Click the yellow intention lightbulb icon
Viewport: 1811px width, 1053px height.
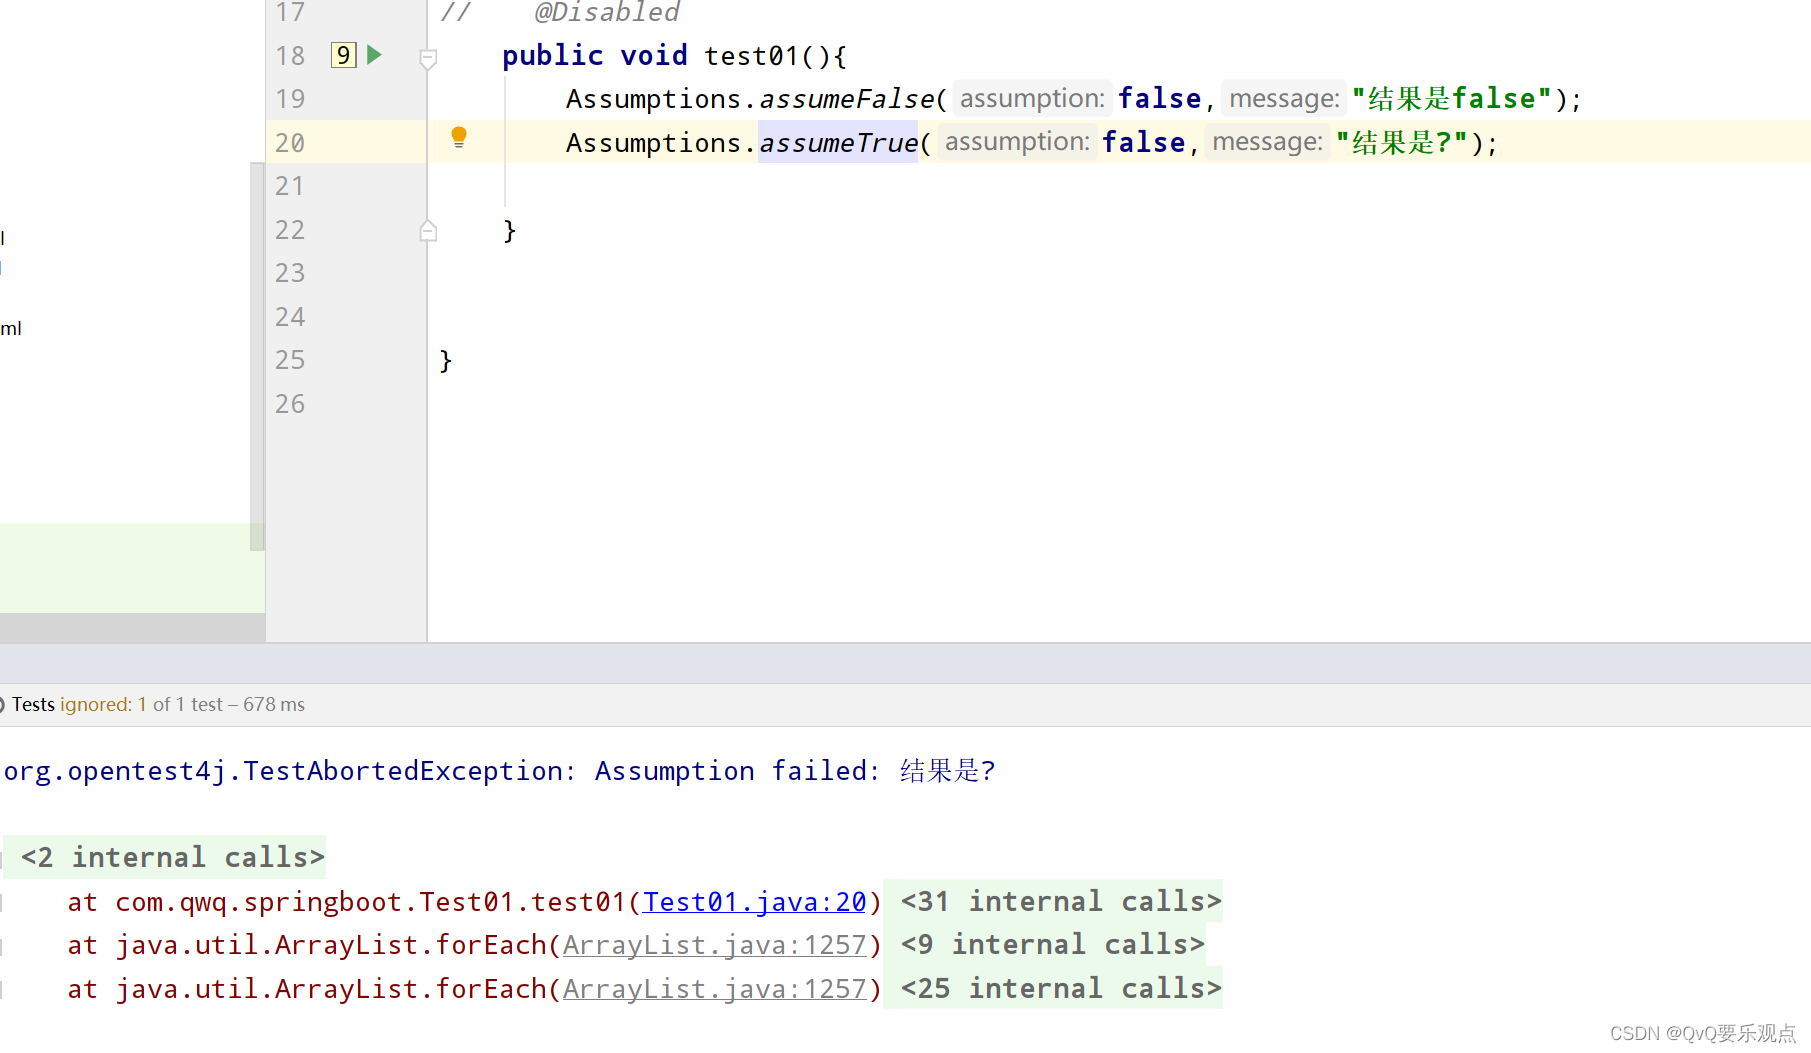point(459,138)
